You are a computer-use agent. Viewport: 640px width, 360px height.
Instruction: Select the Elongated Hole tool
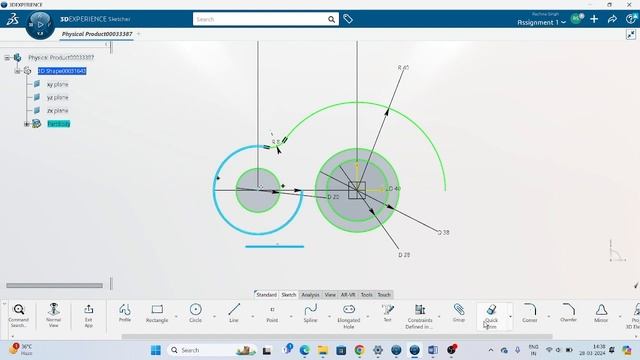point(349,316)
